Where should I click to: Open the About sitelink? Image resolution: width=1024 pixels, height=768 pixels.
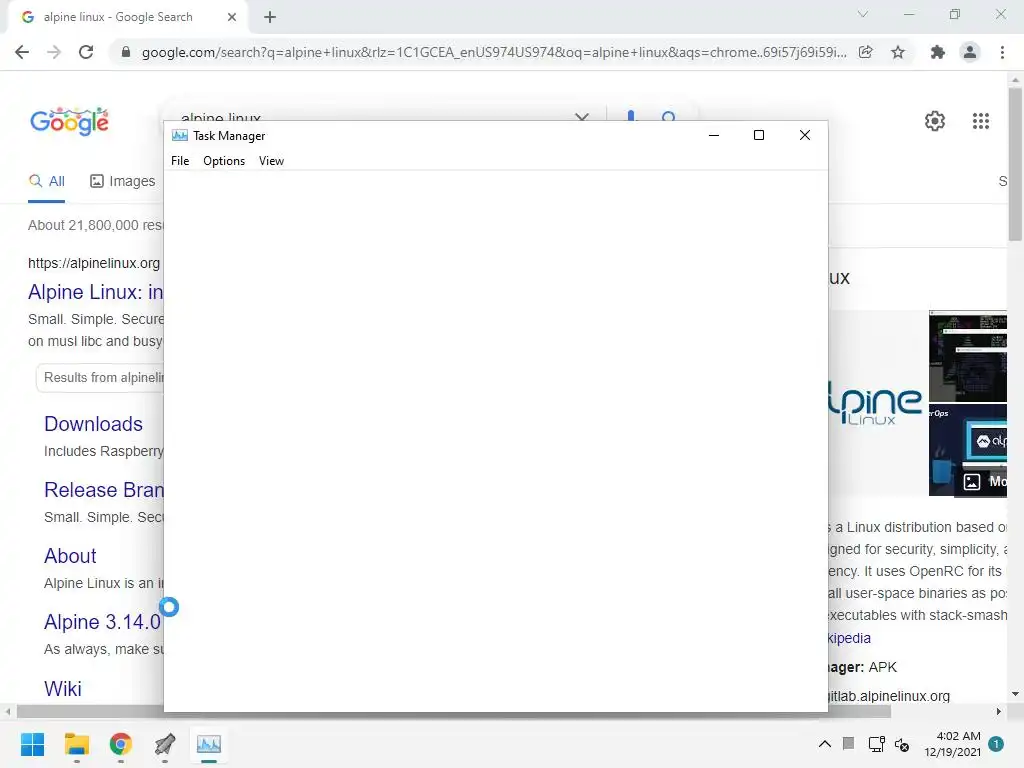tap(70, 556)
